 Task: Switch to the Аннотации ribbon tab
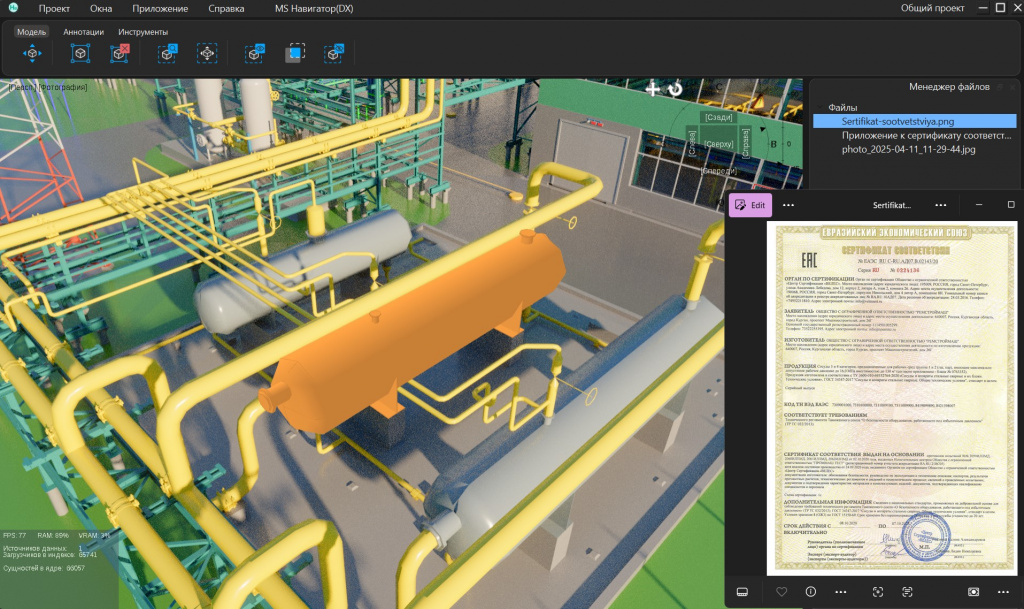coord(83,31)
